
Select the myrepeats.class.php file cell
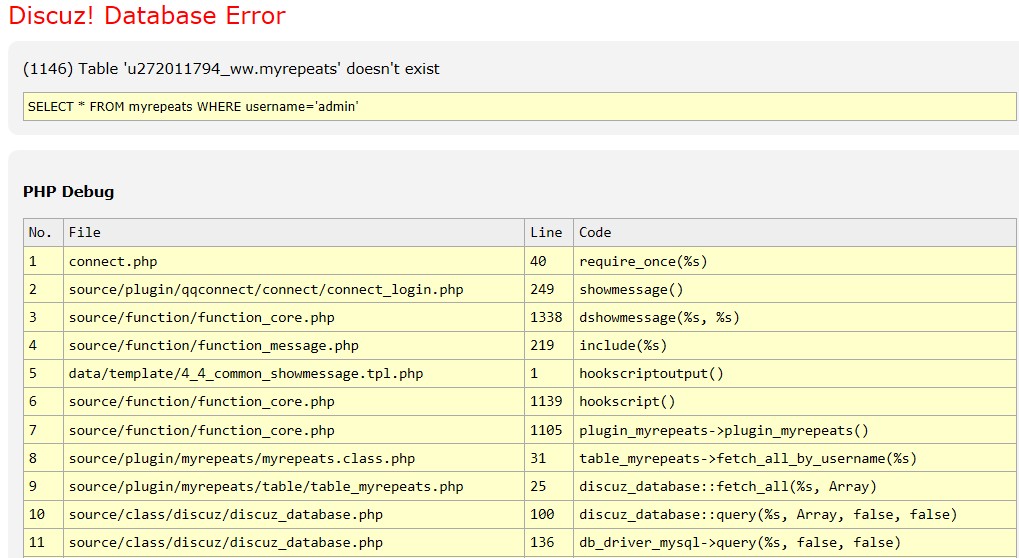pyautogui.click(x=294, y=458)
